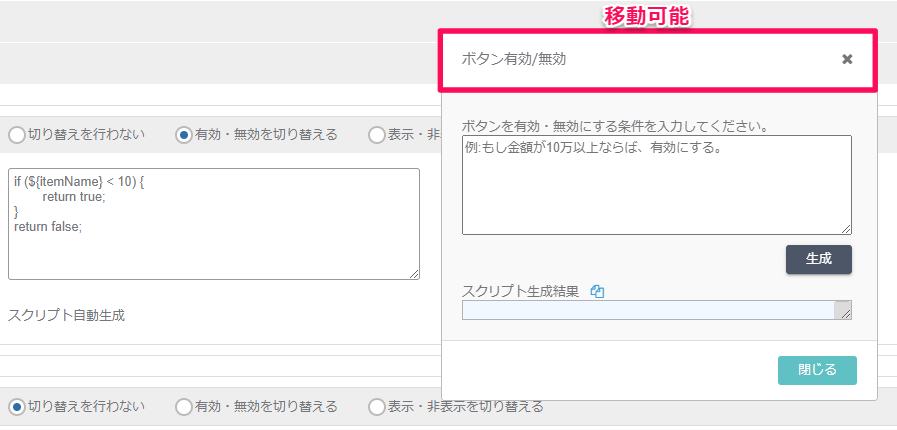Viewport: 897px width, 430px height.
Task: Select lower row 有効・無効を切り替える radio
Action: (184, 407)
